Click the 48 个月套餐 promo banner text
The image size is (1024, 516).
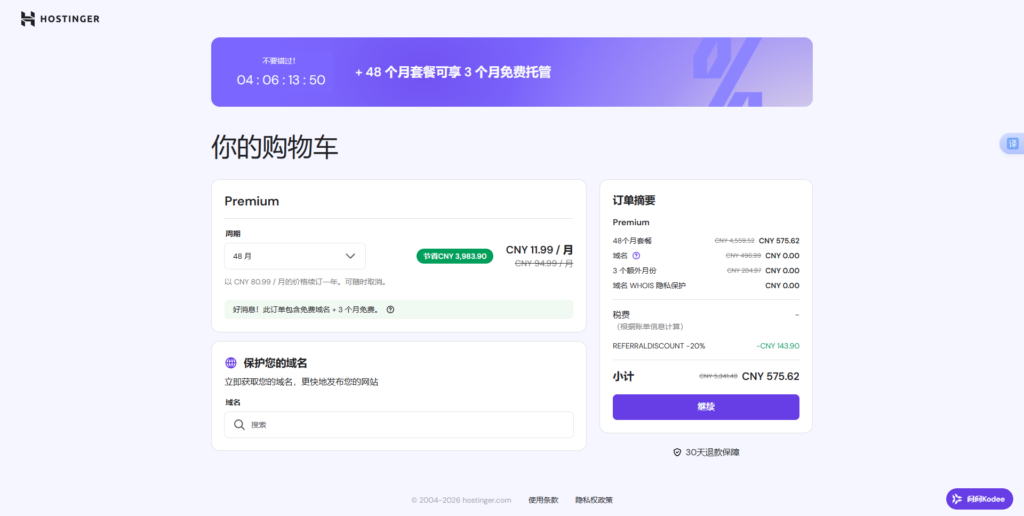(x=453, y=72)
